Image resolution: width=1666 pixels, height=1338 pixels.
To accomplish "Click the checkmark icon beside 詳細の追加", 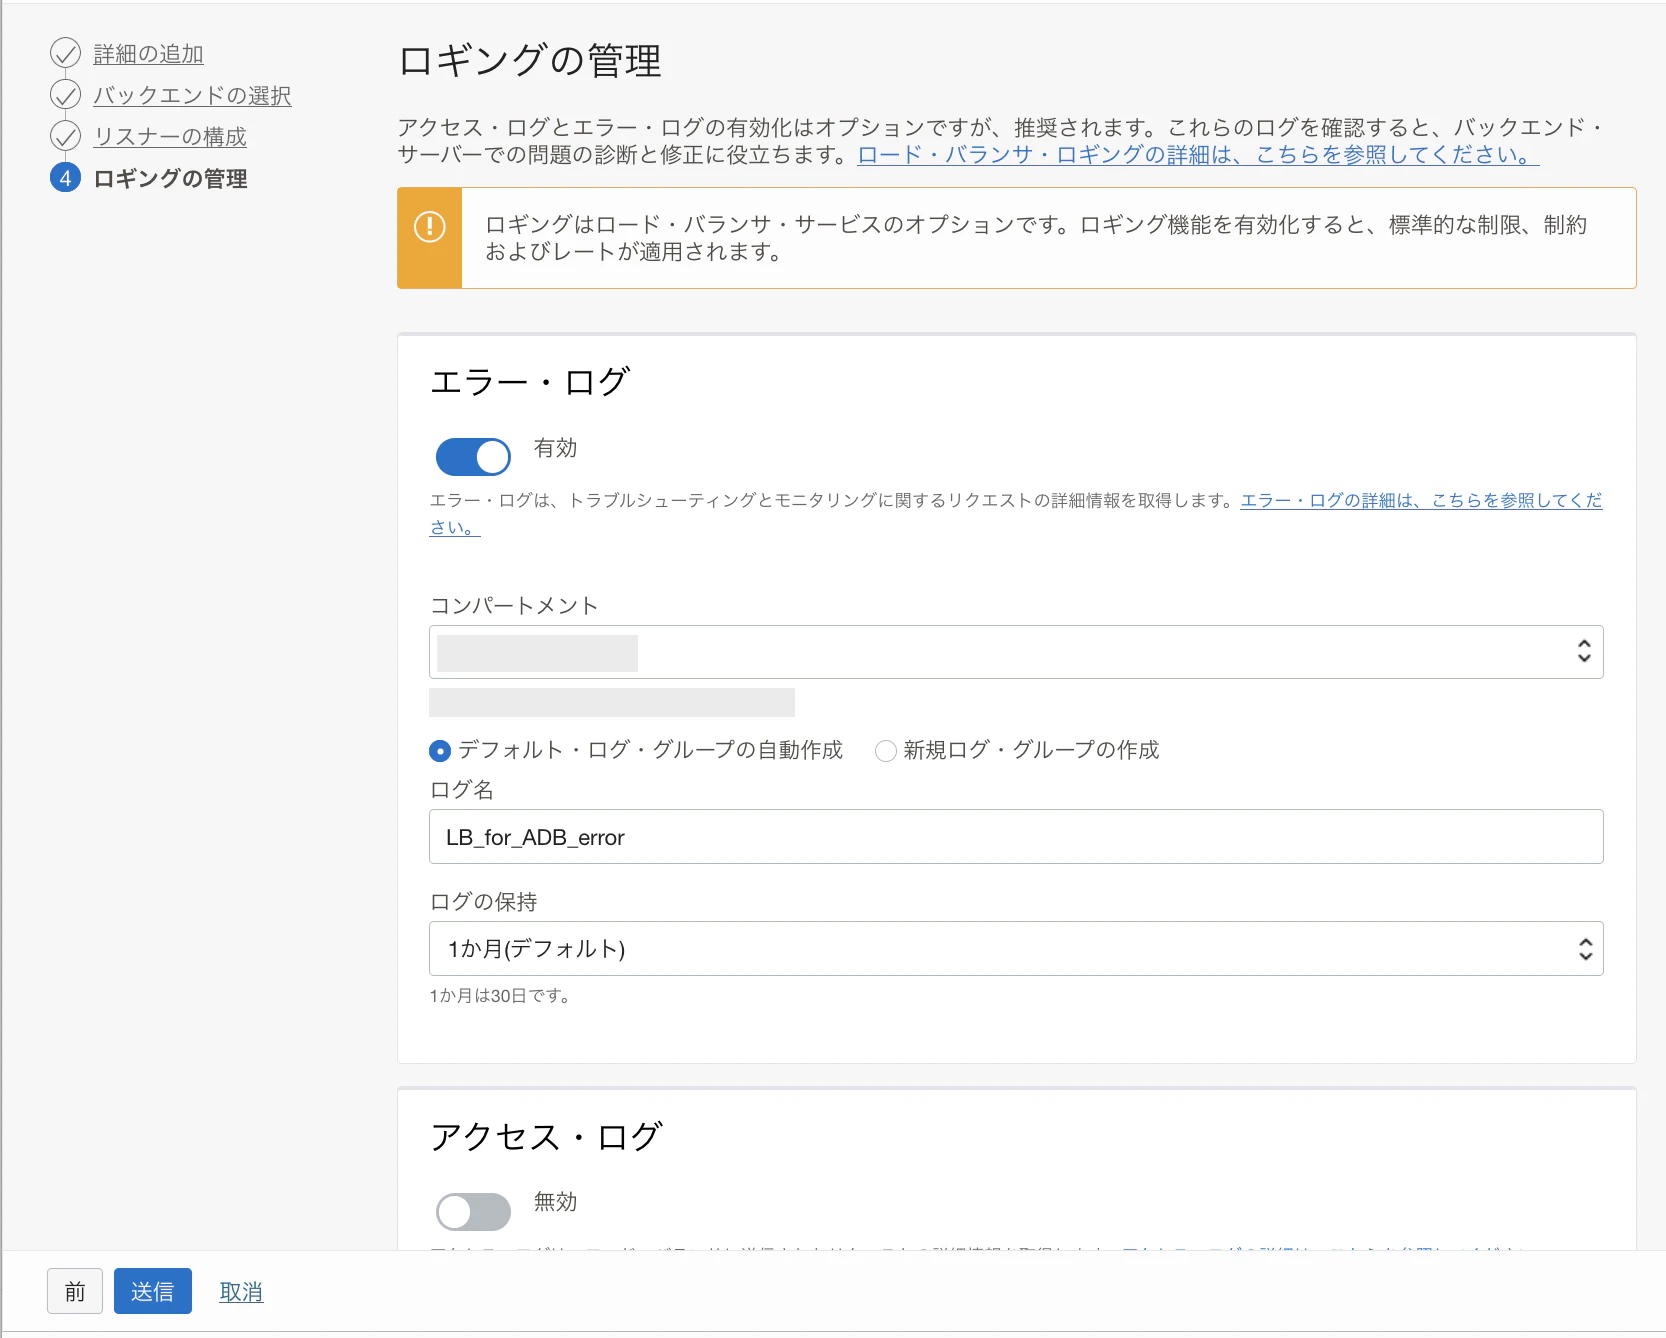I will 65,53.
